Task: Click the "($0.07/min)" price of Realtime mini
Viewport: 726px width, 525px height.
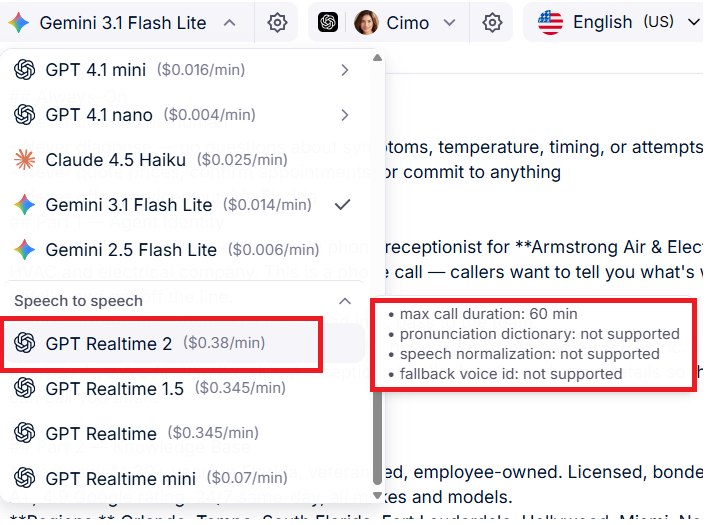Action: coord(247,477)
